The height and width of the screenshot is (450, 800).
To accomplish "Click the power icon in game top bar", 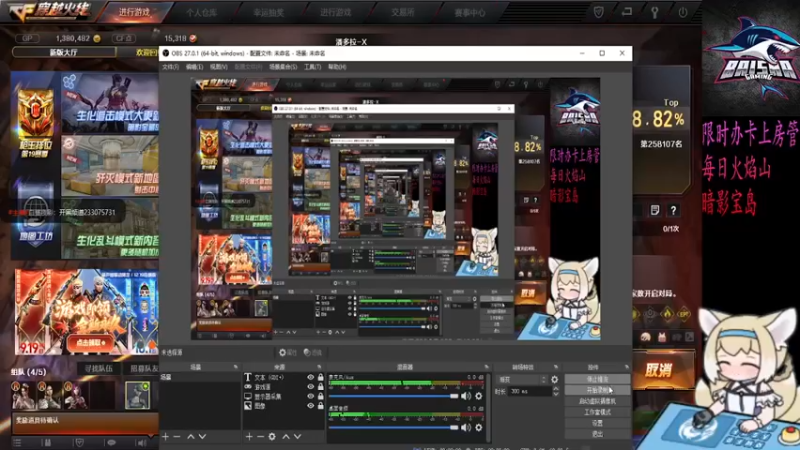I will pos(683,12).
